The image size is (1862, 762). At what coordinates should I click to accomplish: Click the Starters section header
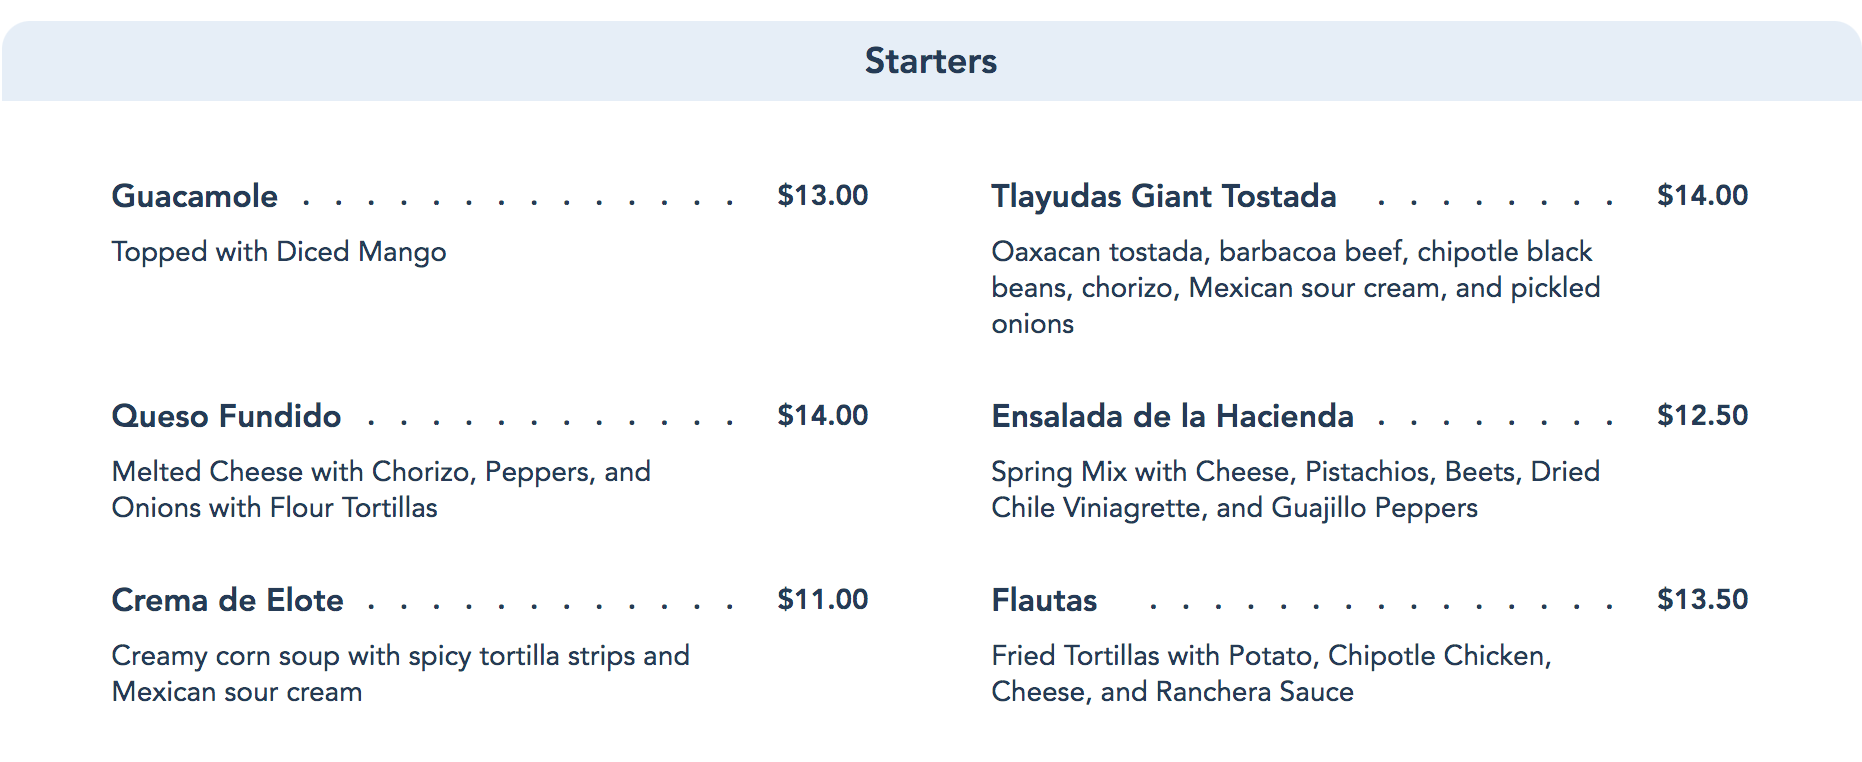(930, 61)
